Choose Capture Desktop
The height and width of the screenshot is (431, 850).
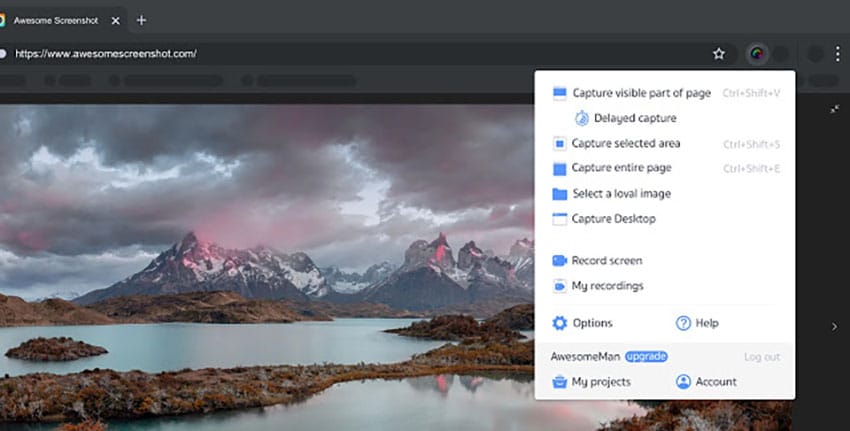[x=604, y=219]
